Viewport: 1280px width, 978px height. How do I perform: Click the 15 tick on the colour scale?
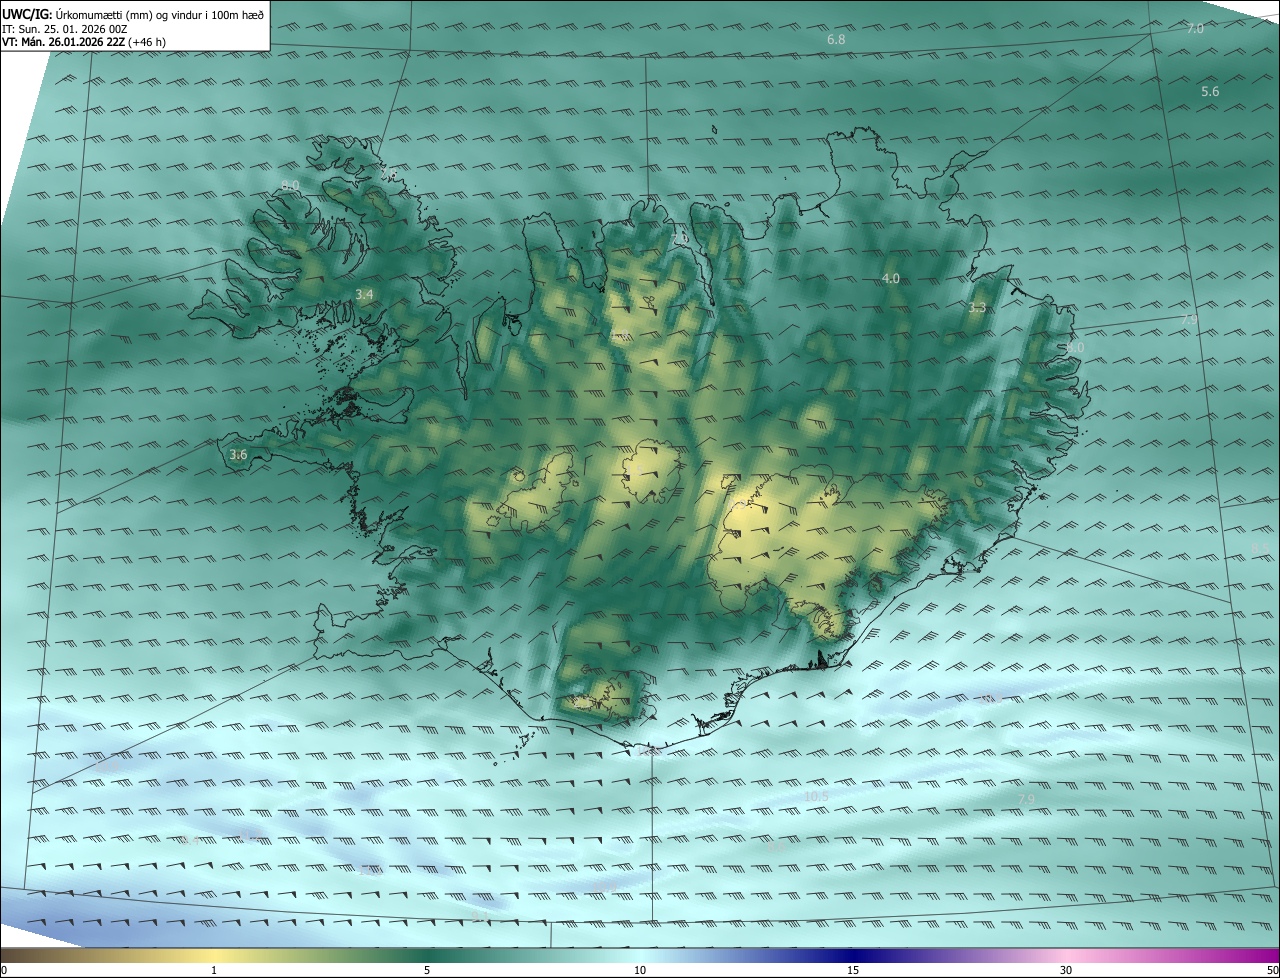tap(853, 971)
